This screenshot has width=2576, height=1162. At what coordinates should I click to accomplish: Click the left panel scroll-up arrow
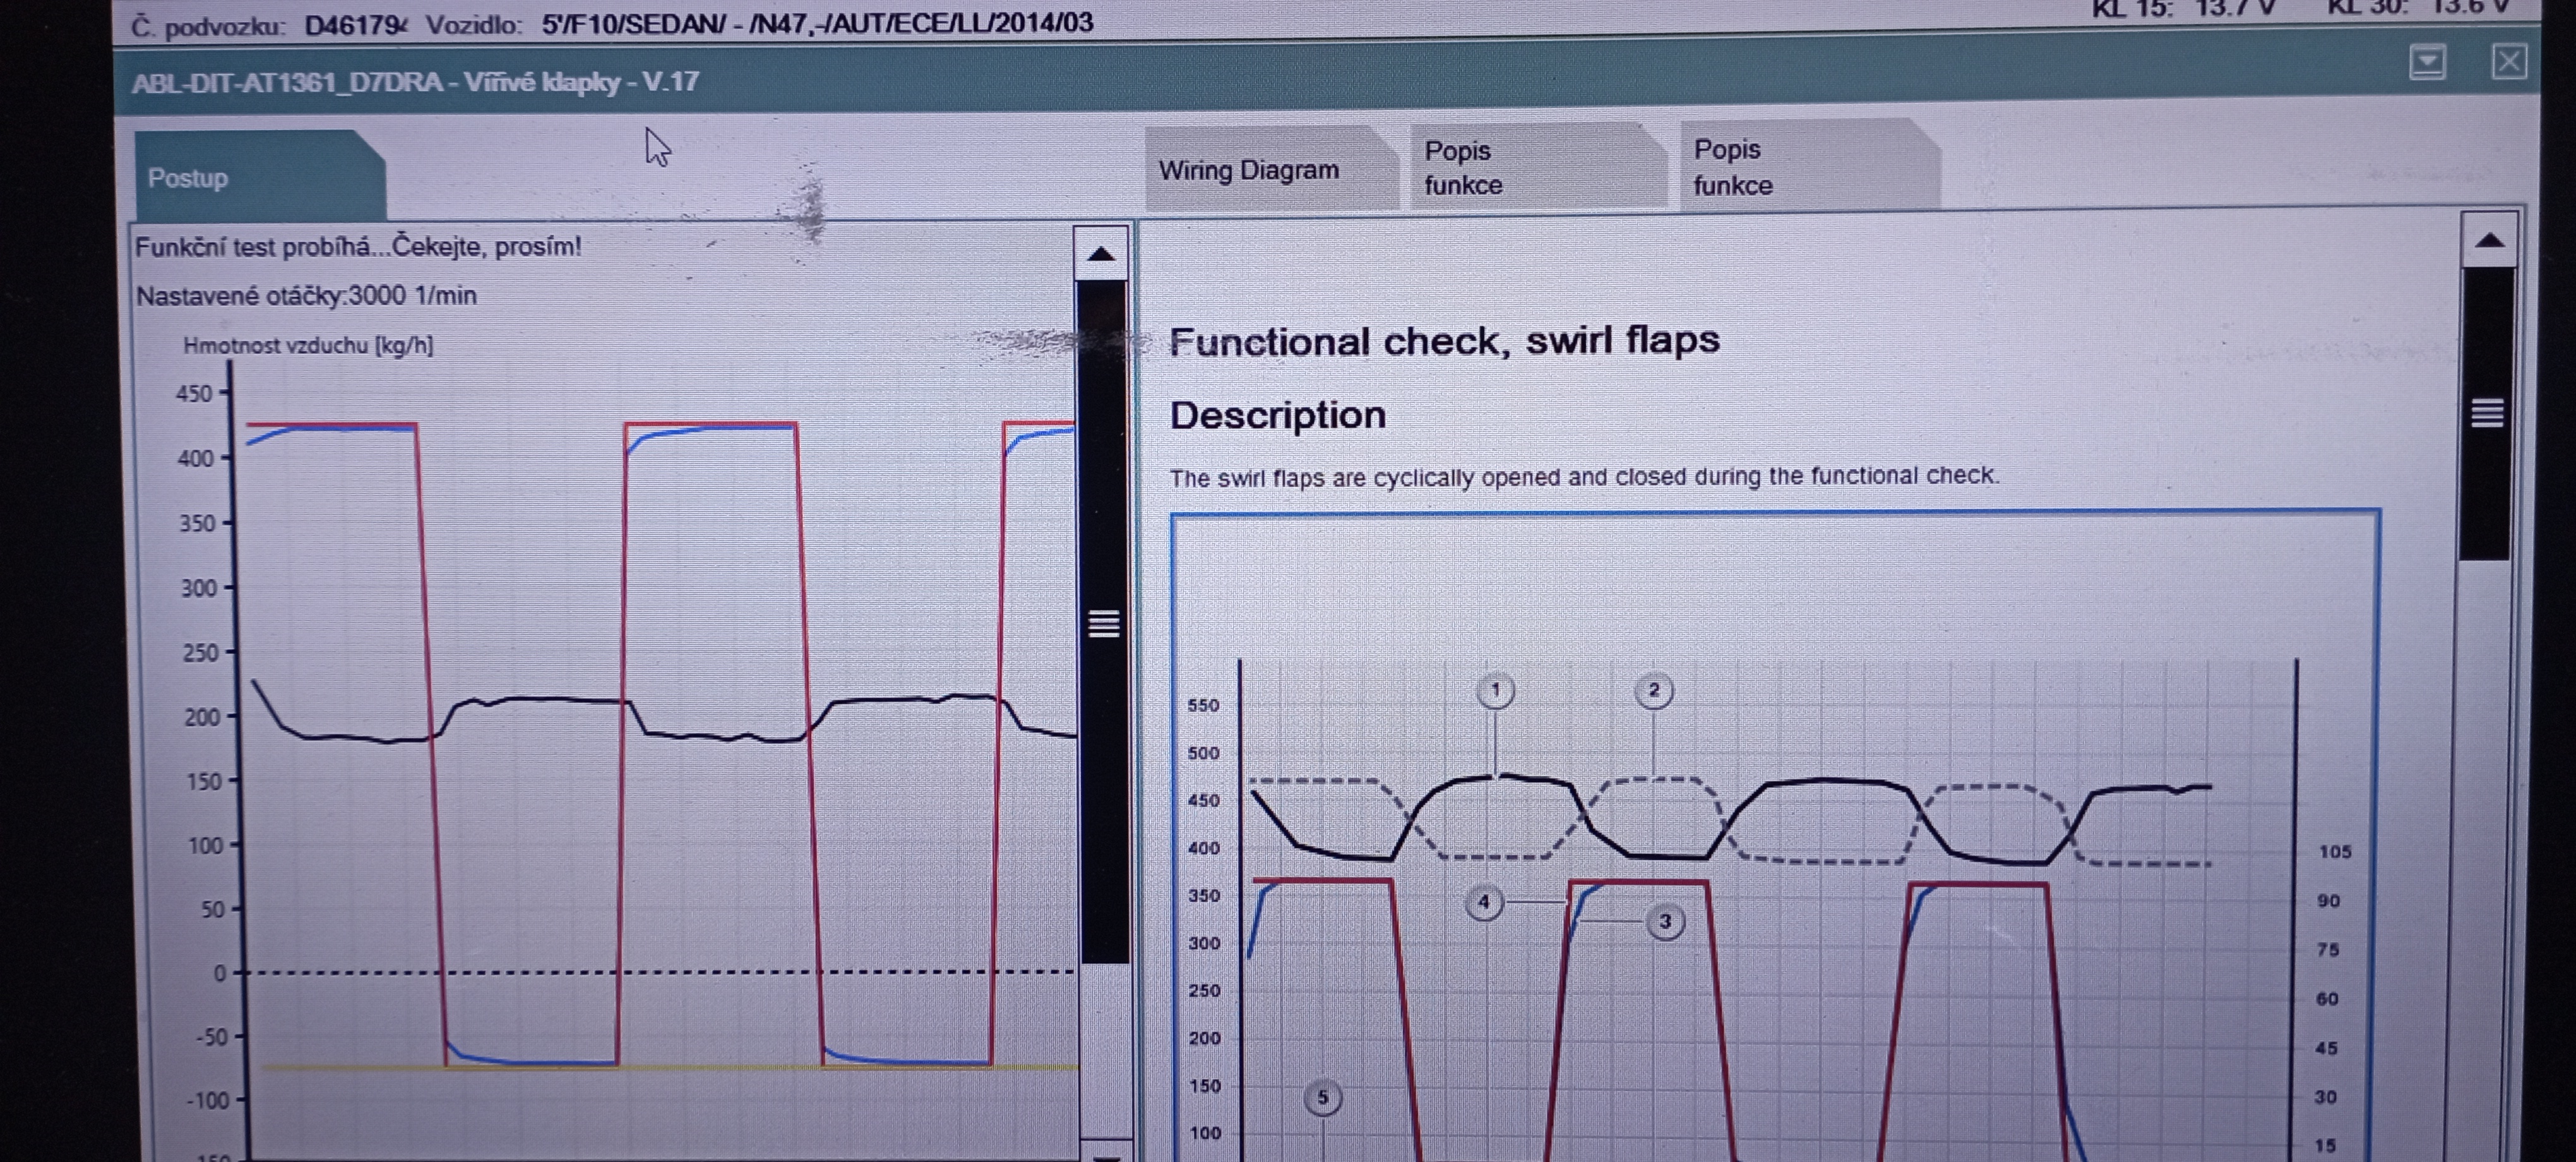point(1101,254)
